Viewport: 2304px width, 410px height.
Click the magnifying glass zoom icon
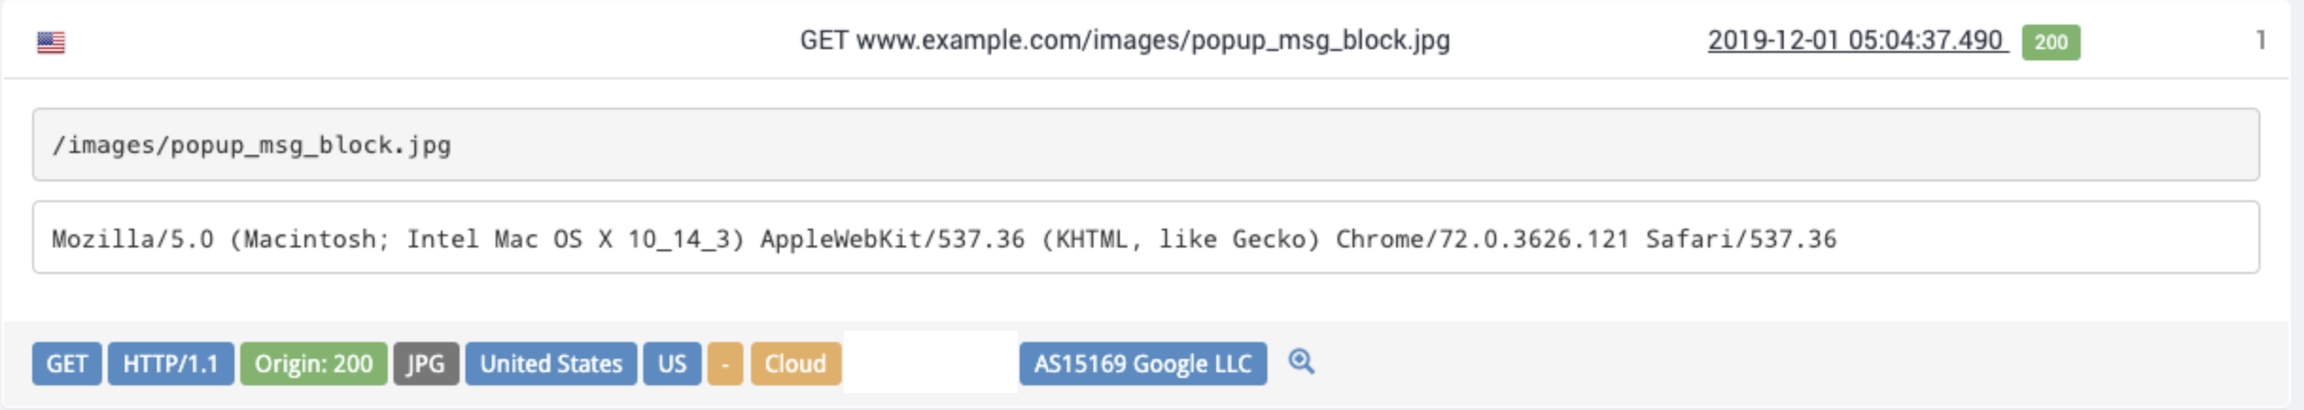click(x=1301, y=362)
